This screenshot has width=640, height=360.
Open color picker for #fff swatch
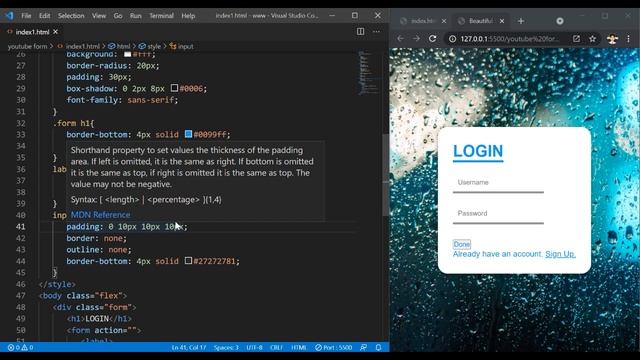[127, 54]
